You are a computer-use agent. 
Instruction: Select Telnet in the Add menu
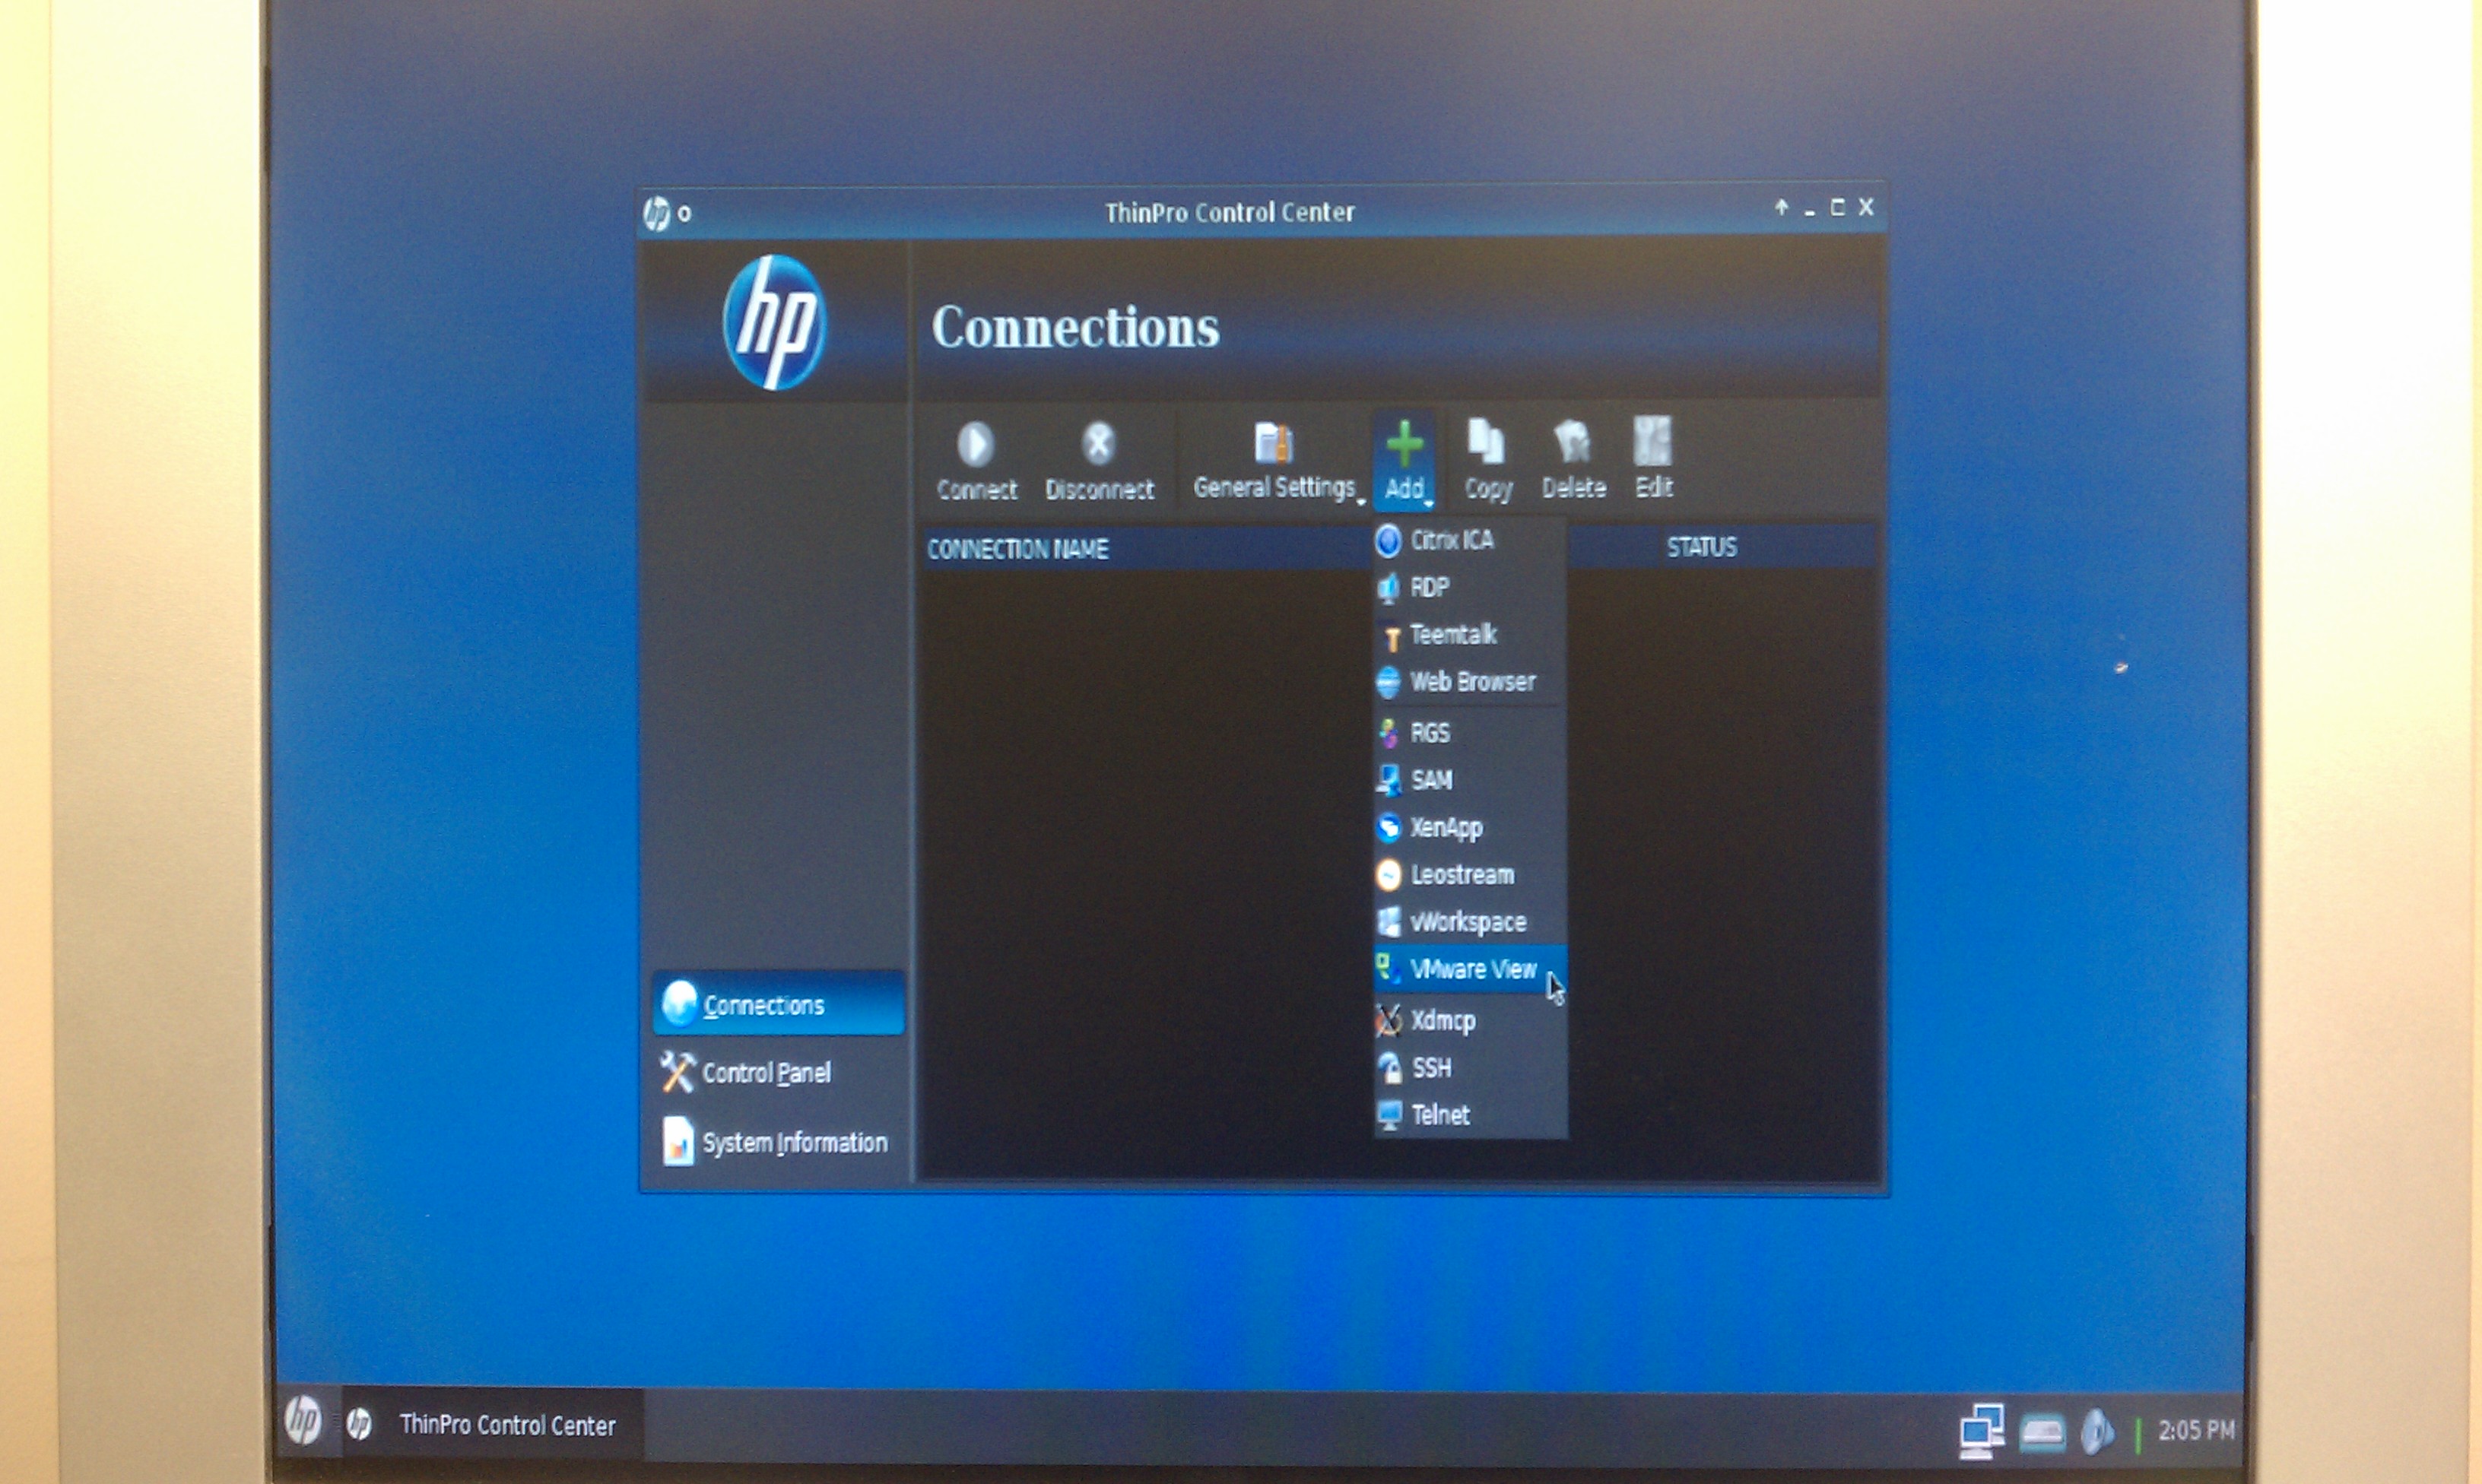coord(1469,1114)
